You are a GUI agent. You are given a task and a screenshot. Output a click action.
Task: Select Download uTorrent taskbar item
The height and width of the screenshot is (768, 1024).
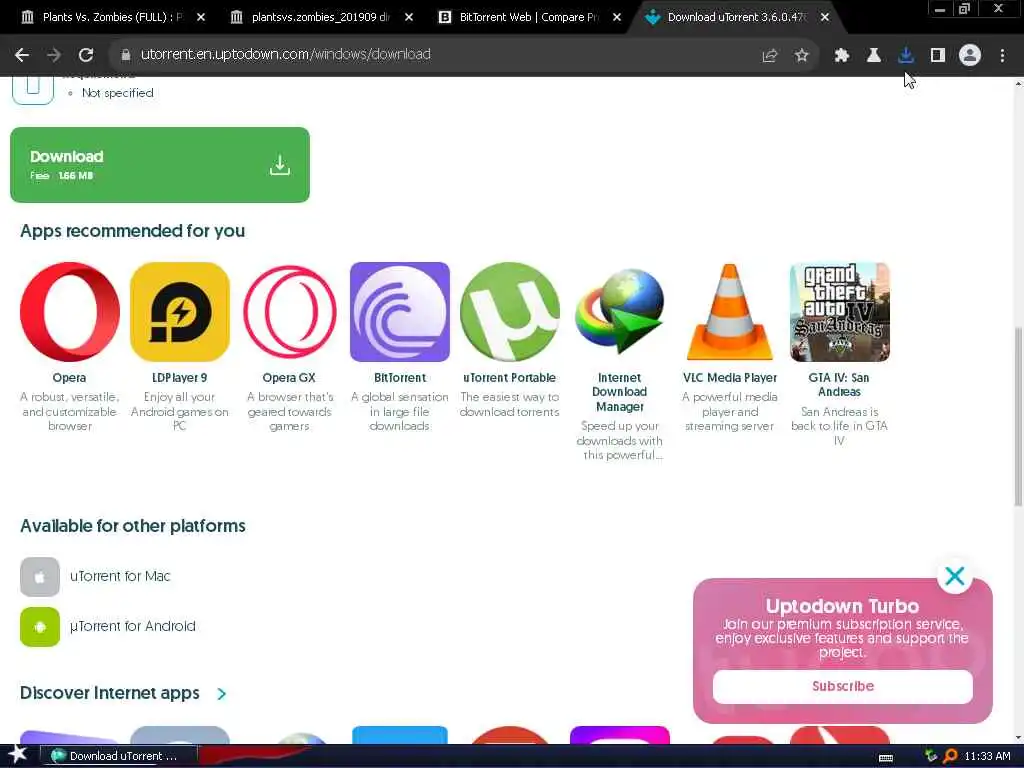[119, 756]
